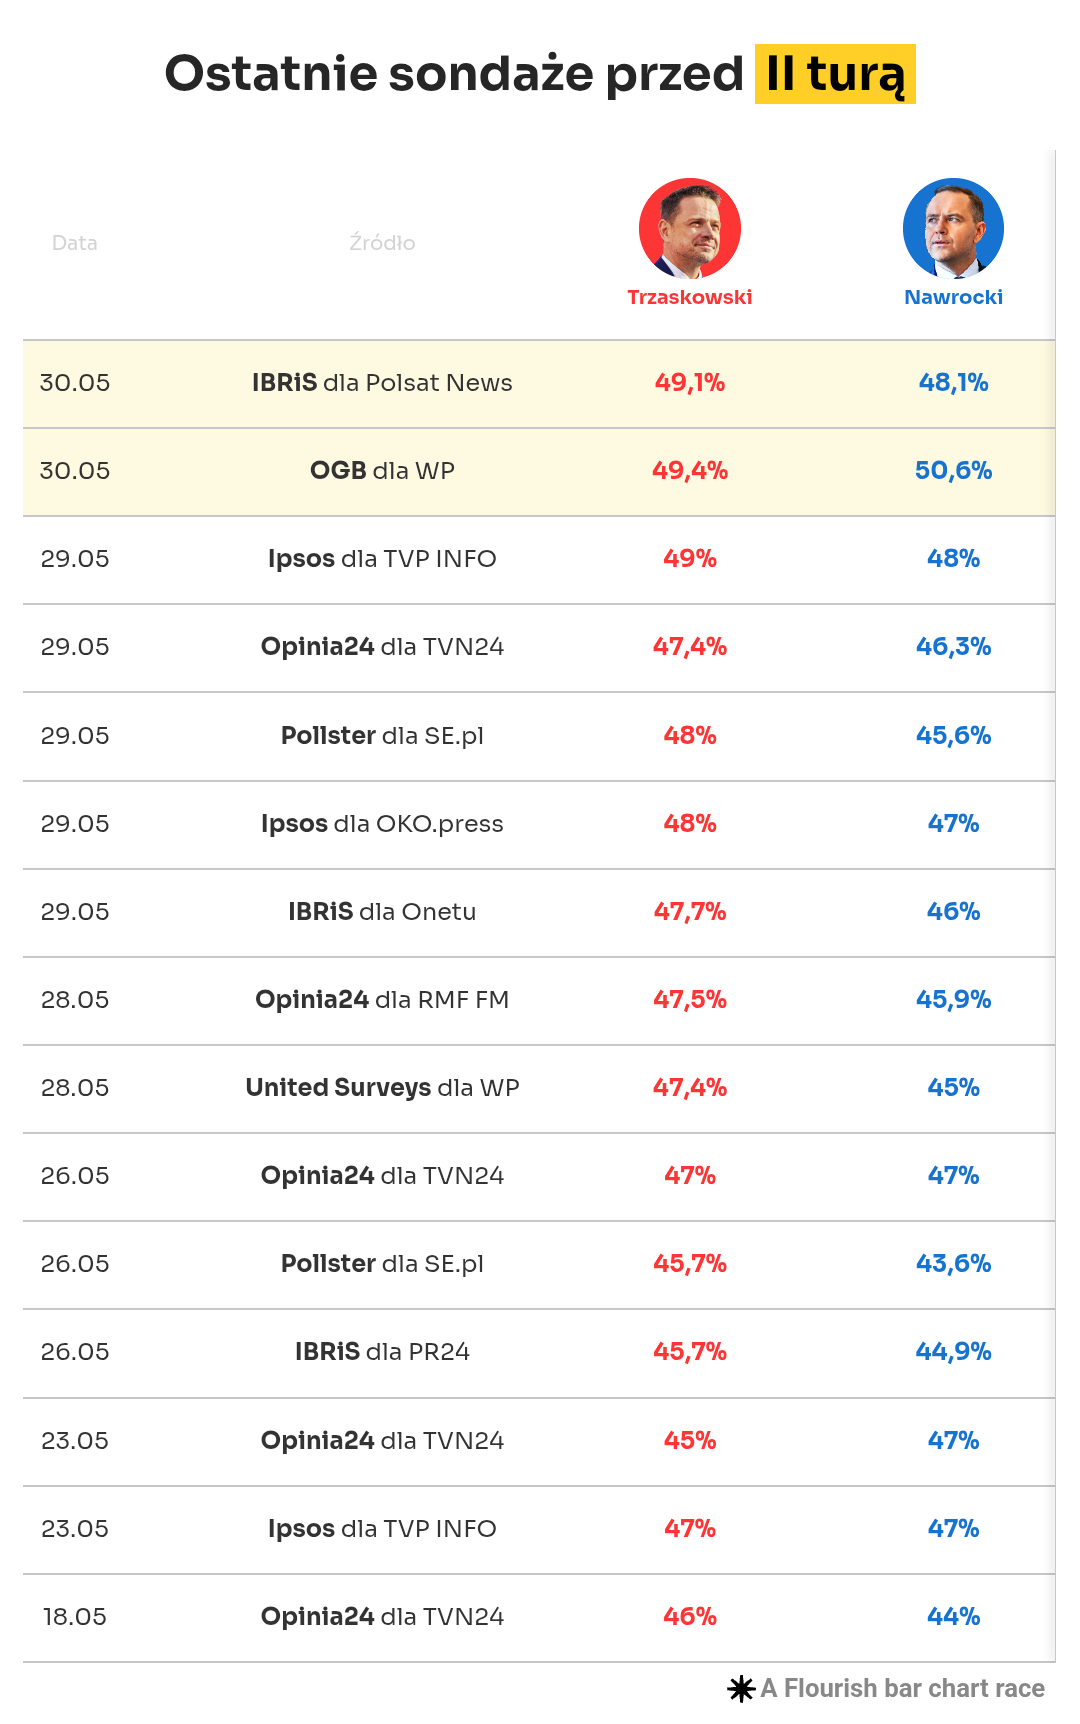
Task: Click the Flourish asterisk logo icon
Action: [x=741, y=1689]
